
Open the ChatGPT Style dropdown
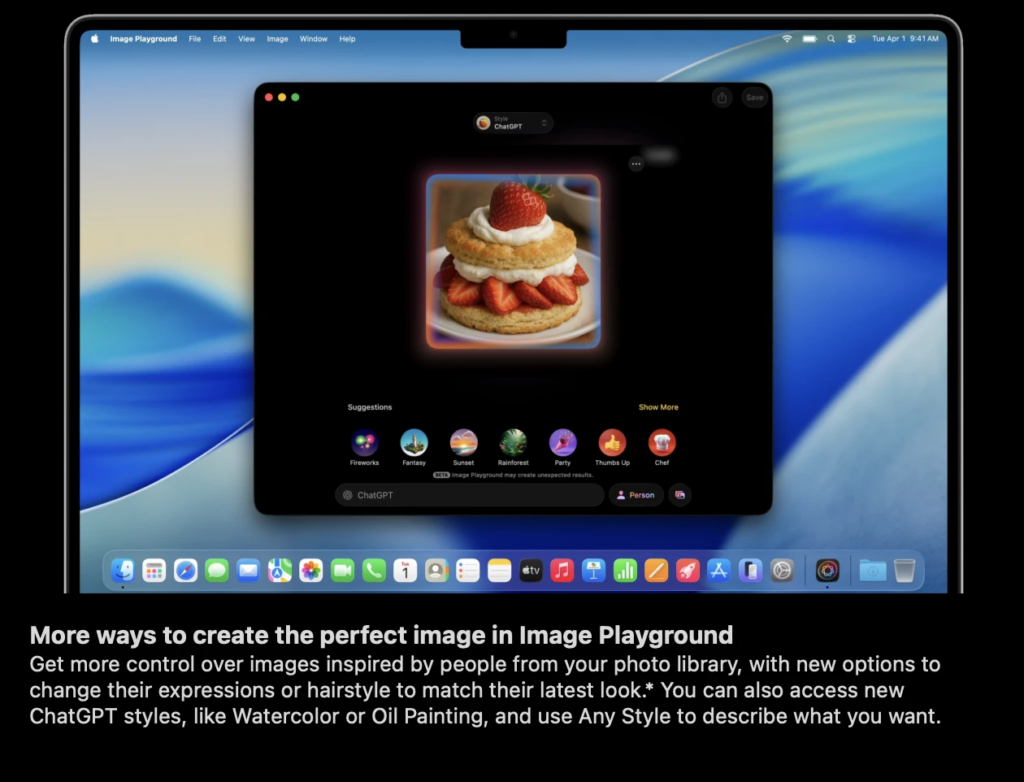click(513, 123)
